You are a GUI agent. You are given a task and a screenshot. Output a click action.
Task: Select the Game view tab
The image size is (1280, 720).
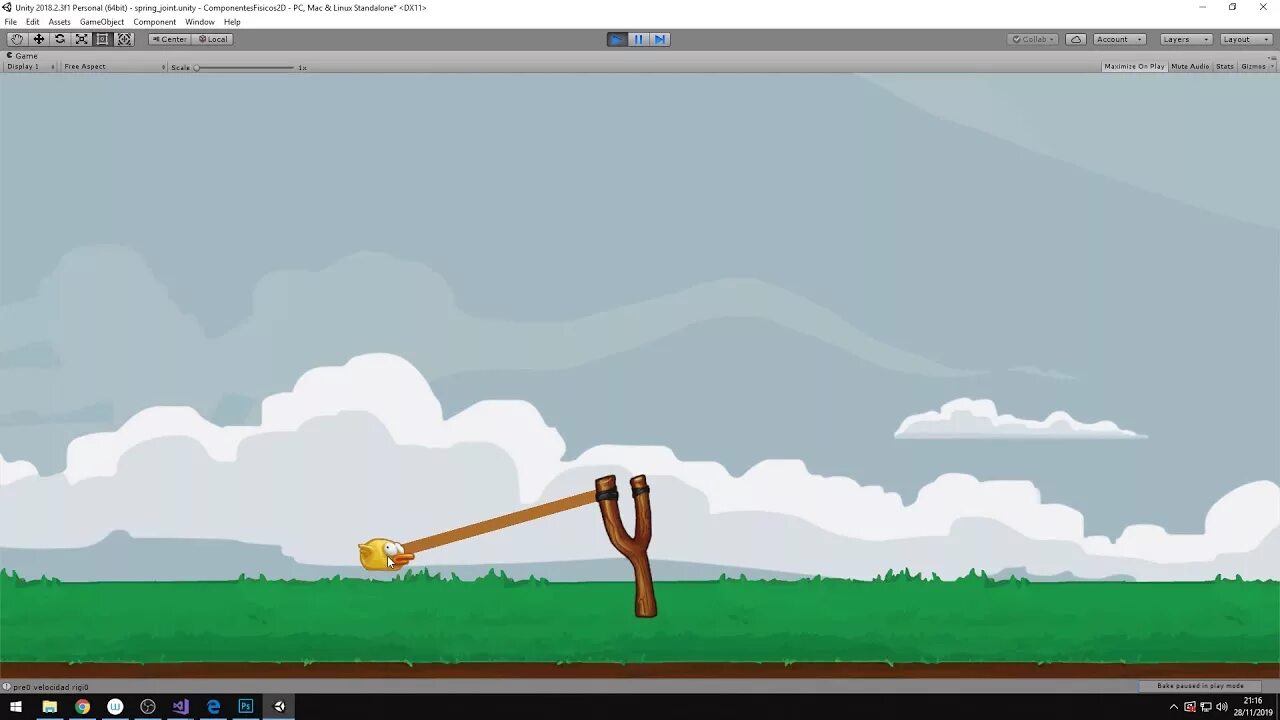[x=22, y=56]
